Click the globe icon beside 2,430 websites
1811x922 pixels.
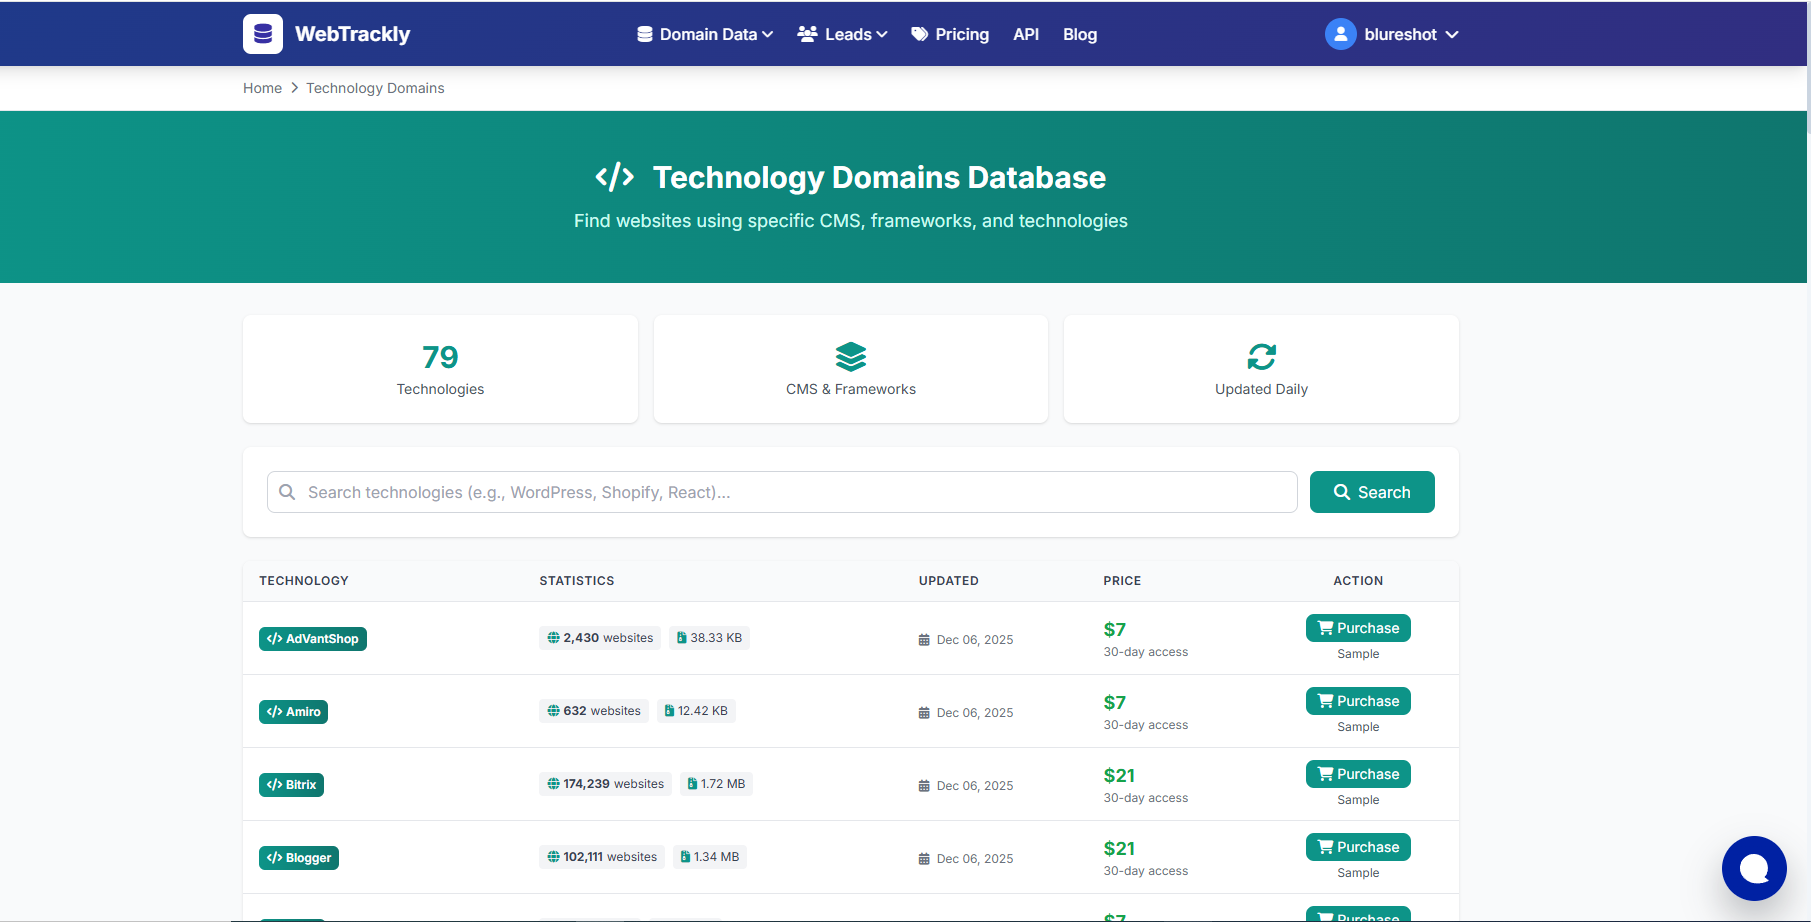tap(554, 637)
